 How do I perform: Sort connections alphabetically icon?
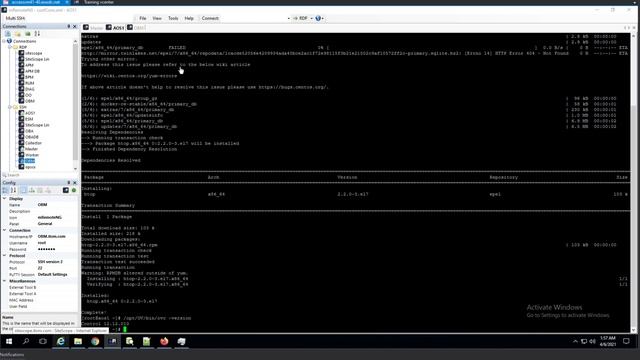pyautogui.click(x=37, y=34)
